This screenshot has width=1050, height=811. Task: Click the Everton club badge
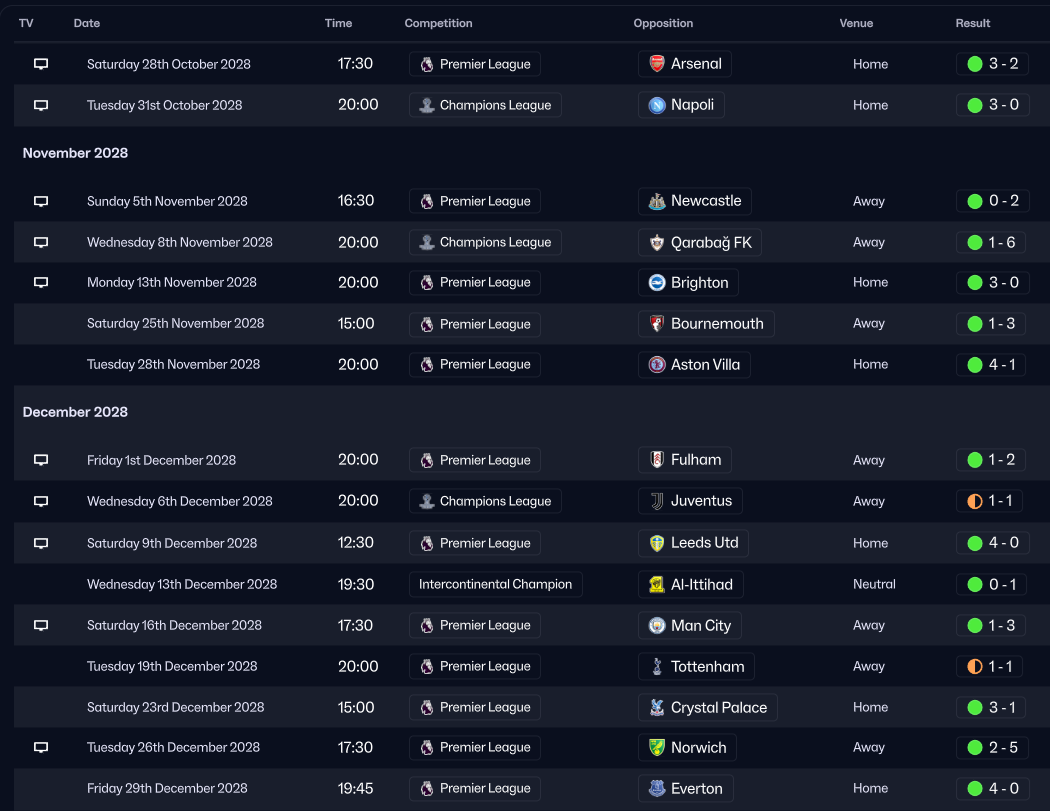(657, 788)
